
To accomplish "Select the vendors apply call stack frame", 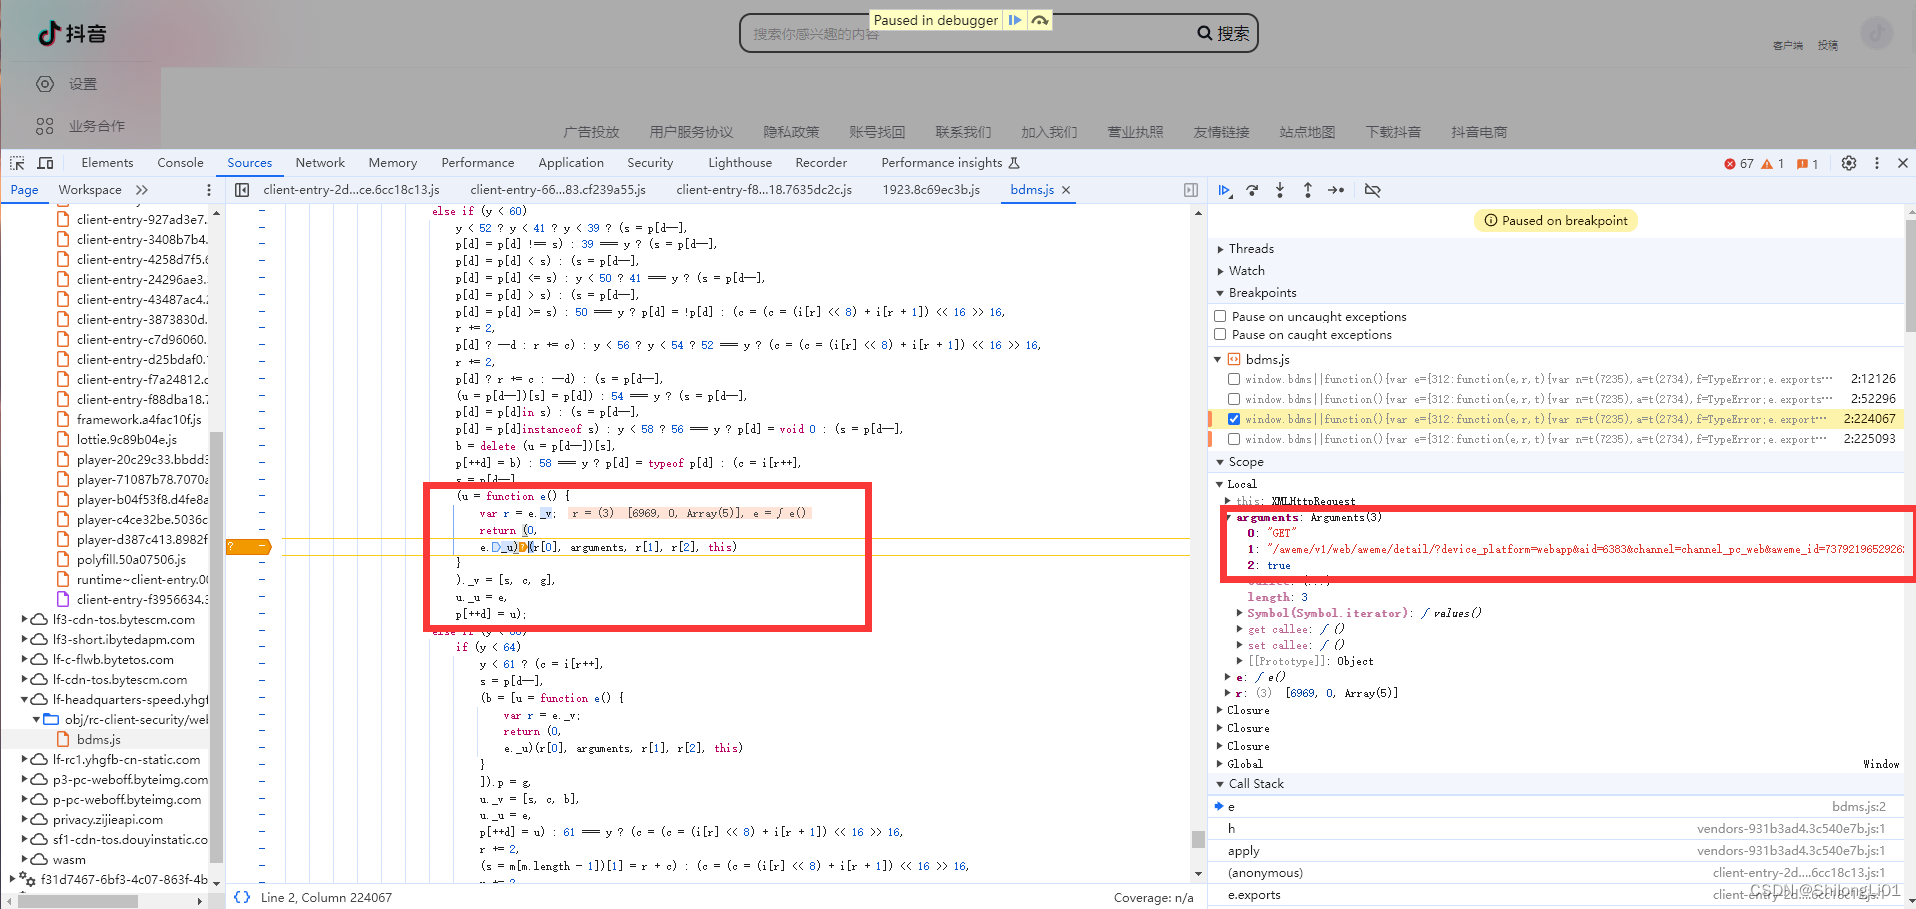I will coord(1244,851).
